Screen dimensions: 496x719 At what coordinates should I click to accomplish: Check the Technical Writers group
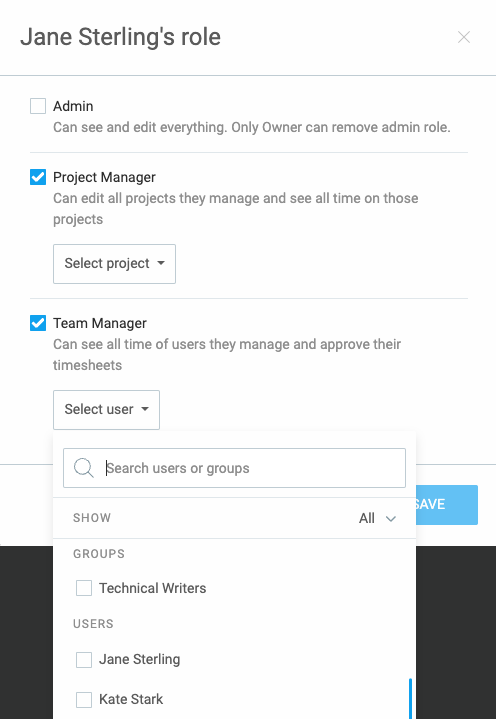click(84, 588)
